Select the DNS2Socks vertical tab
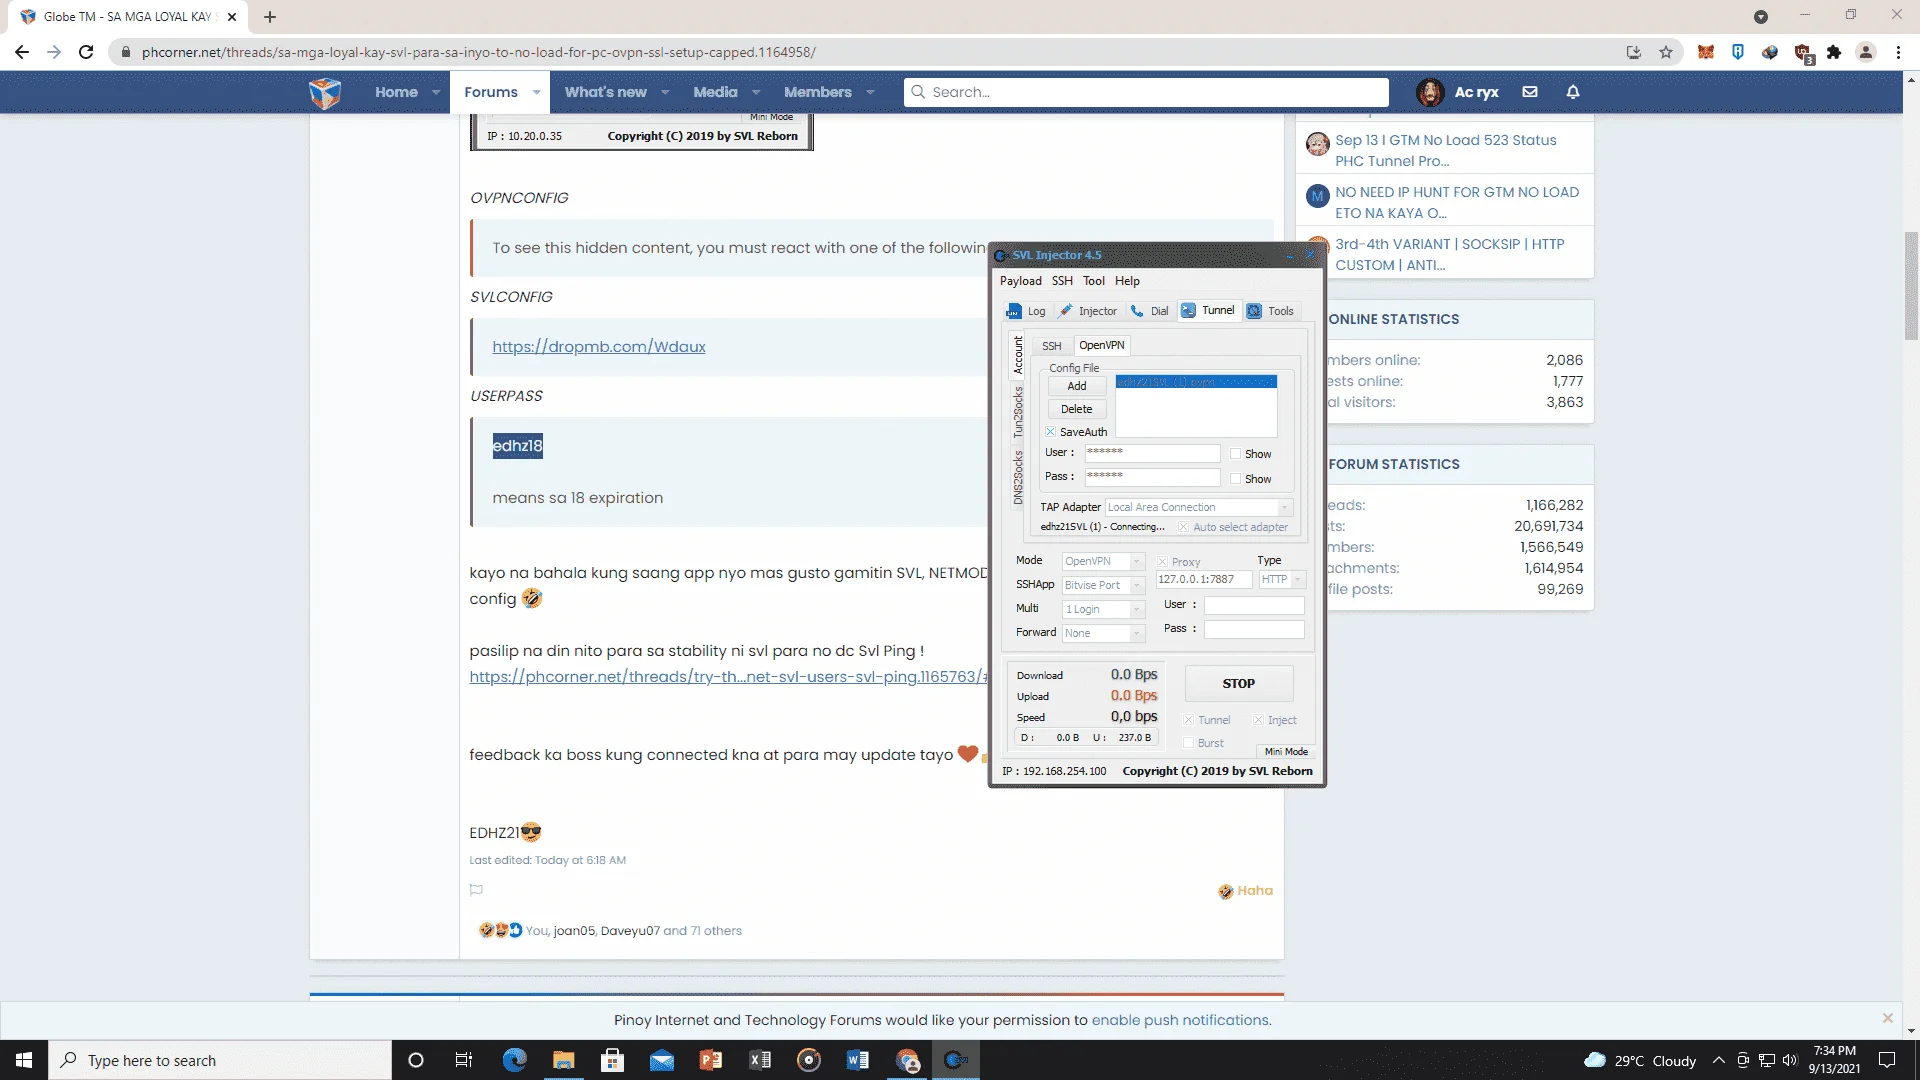Image resolution: width=1920 pixels, height=1080 pixels. (x=1018, y=477)
